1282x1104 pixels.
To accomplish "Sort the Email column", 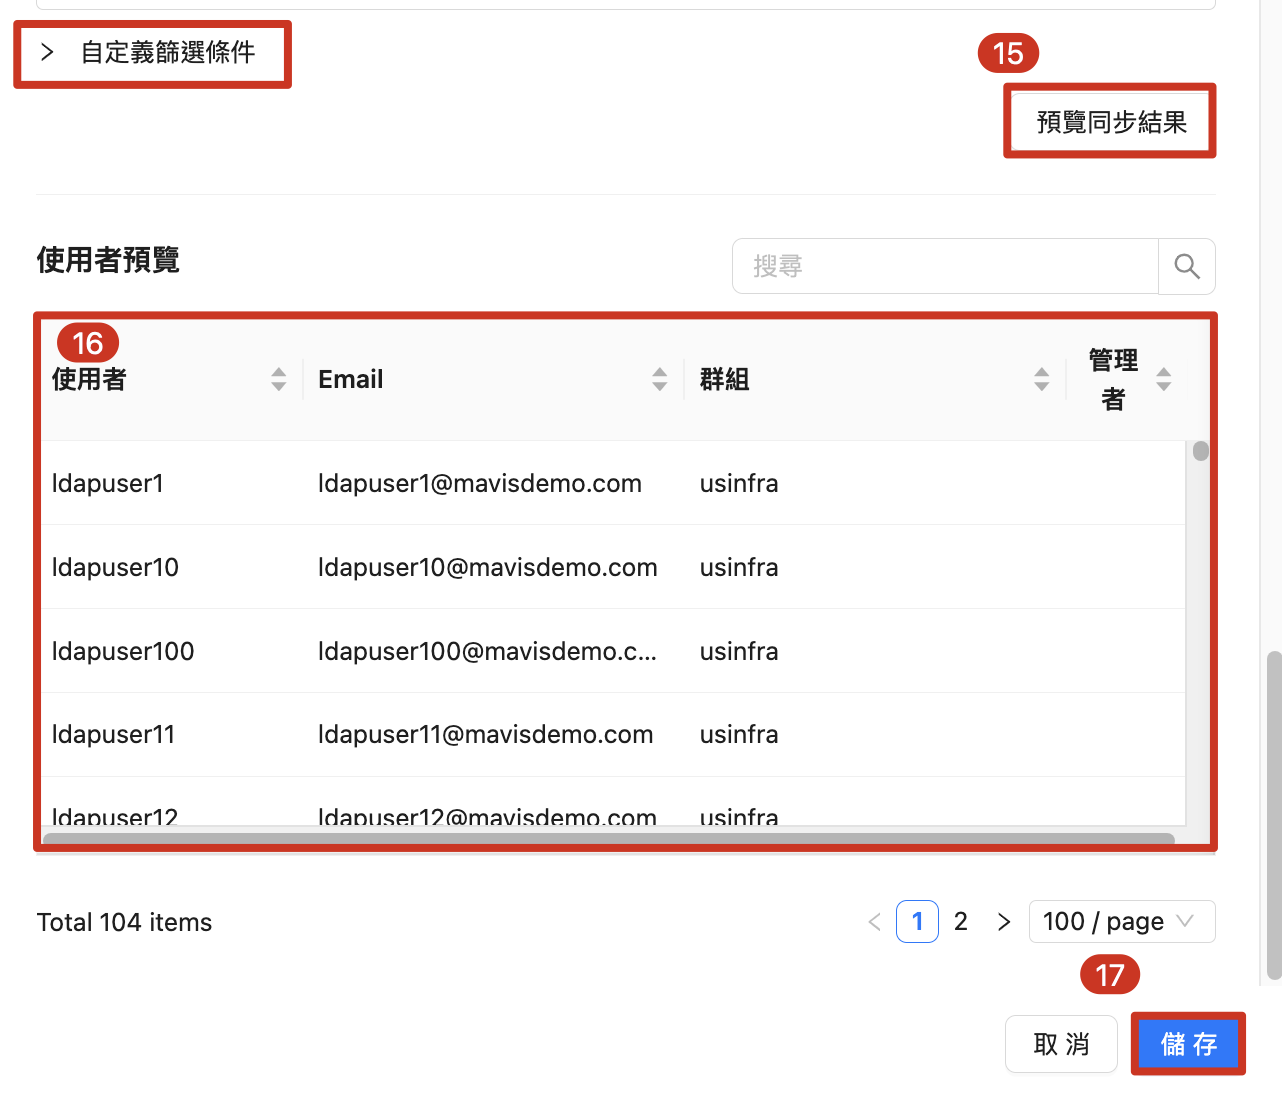I will 659,379.
